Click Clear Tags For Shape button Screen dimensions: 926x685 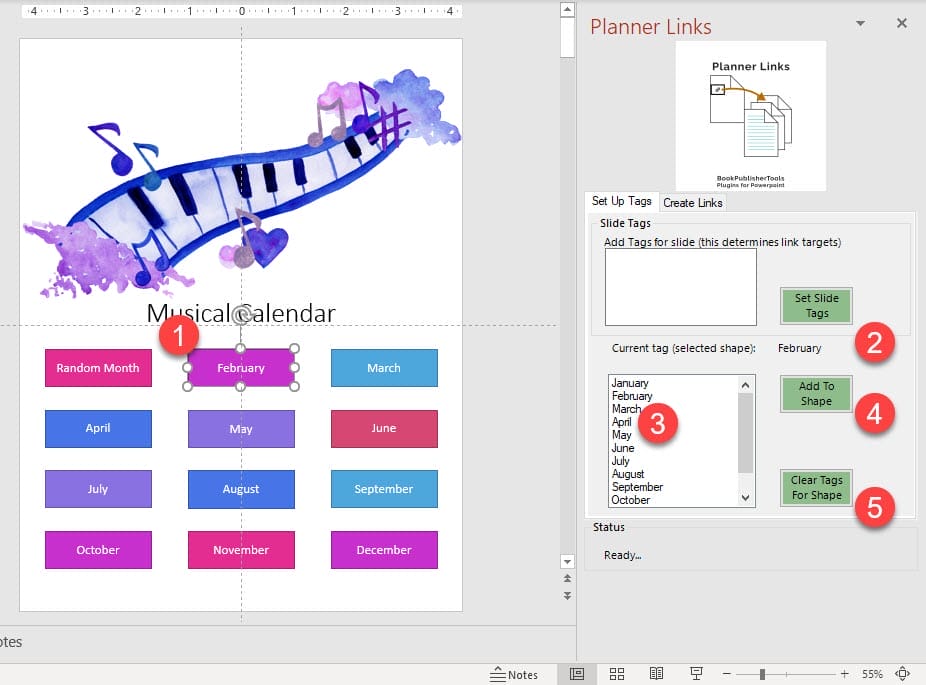[816, 487]
